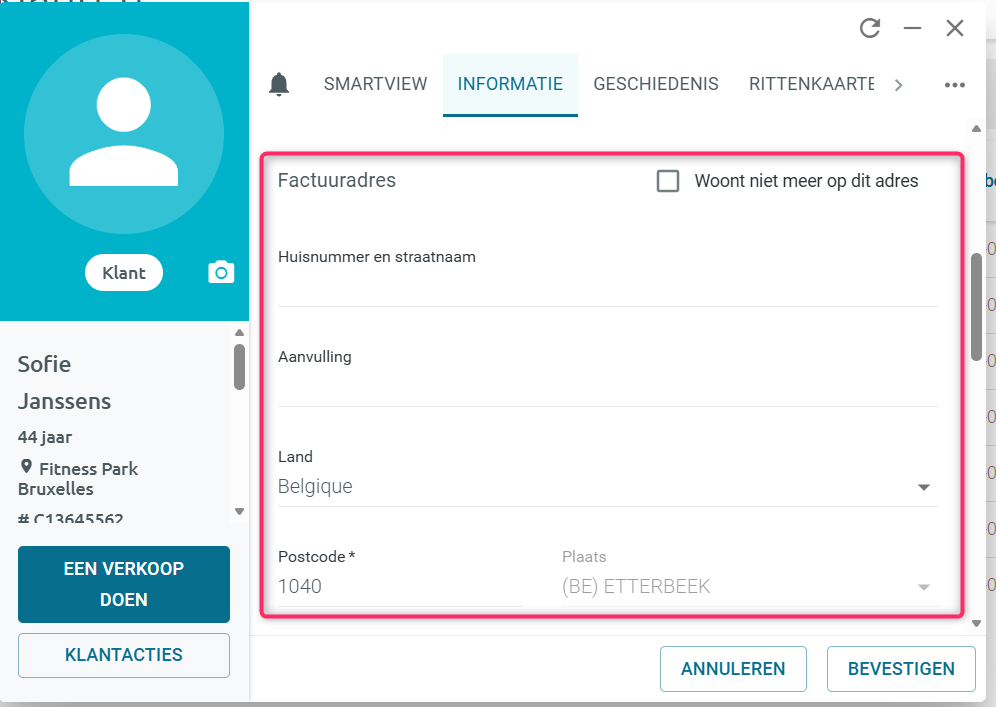Viewport: 996px width, 707px height.
Task: Click the customer info panel scrollbar thumb
Action: 239,367
